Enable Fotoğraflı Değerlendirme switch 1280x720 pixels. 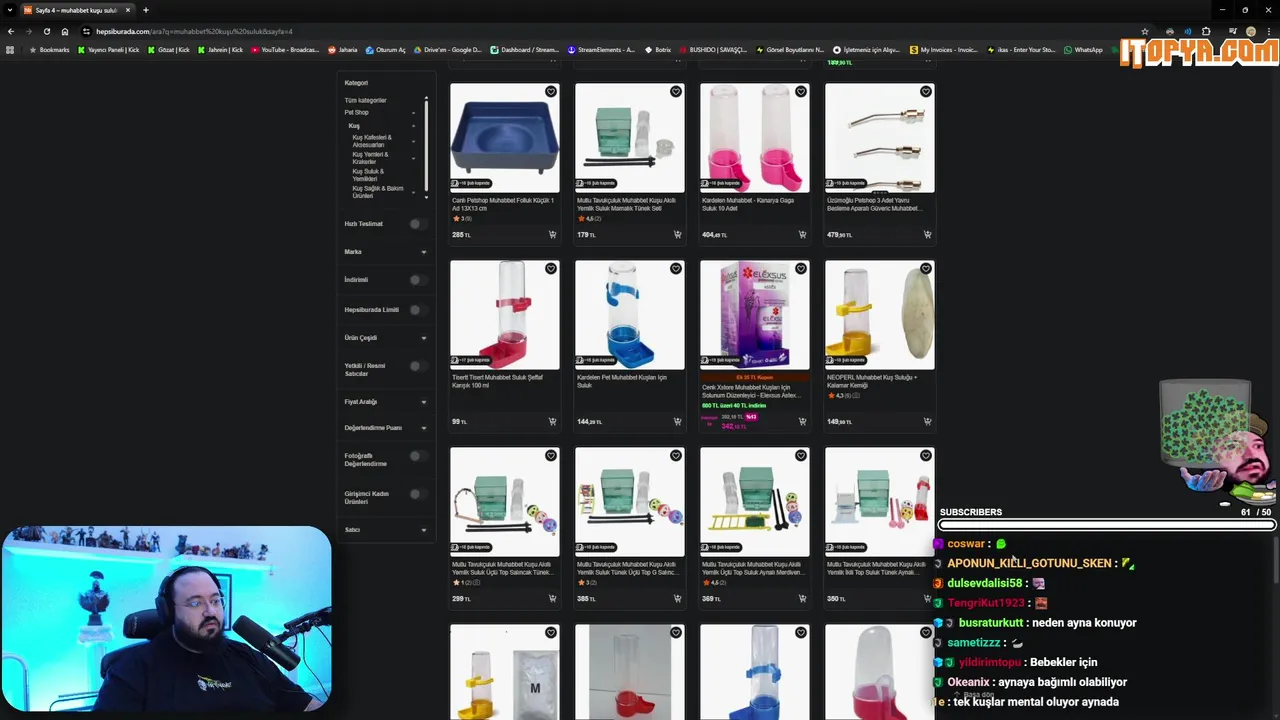(x=418, y=456)
